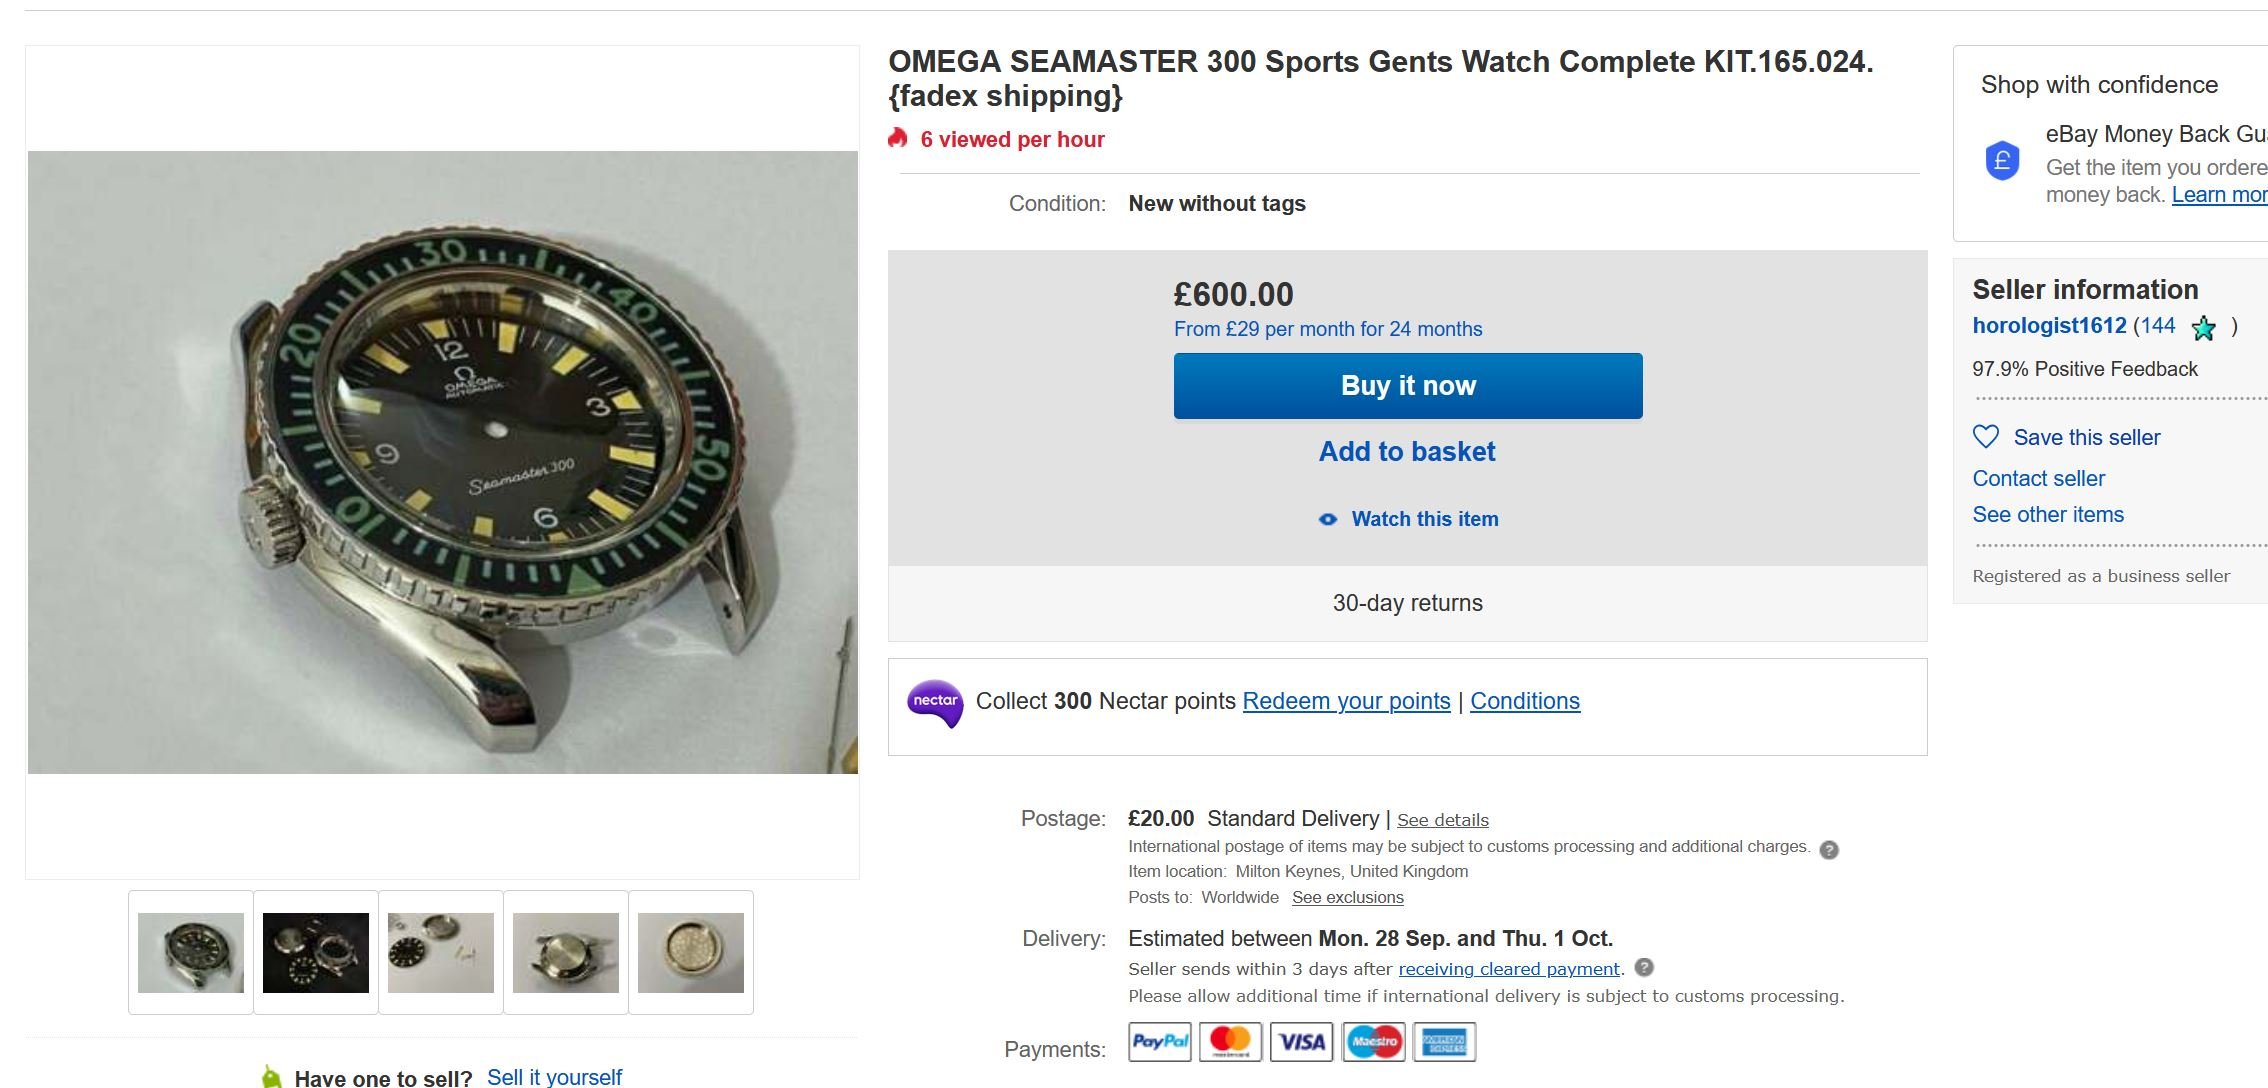
Task: Open the horologist1612 seller profile
Action: coord(2049,326)
